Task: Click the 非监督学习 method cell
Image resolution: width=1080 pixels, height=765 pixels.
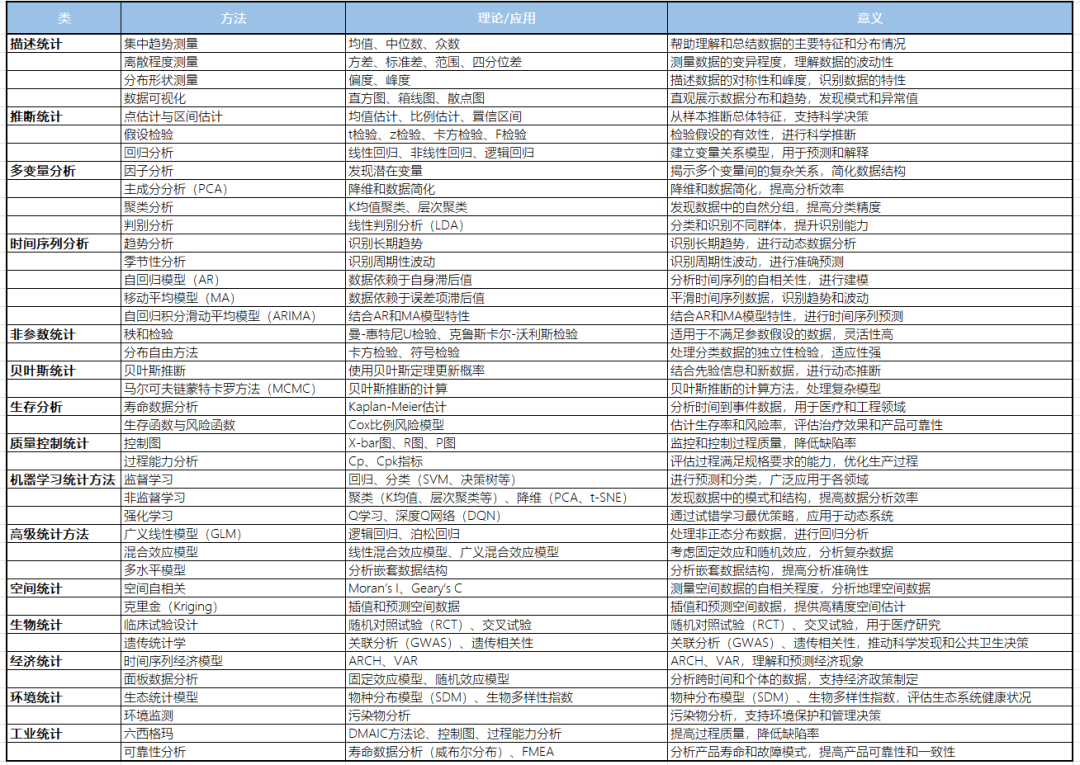Action: [x=233, y=498]
